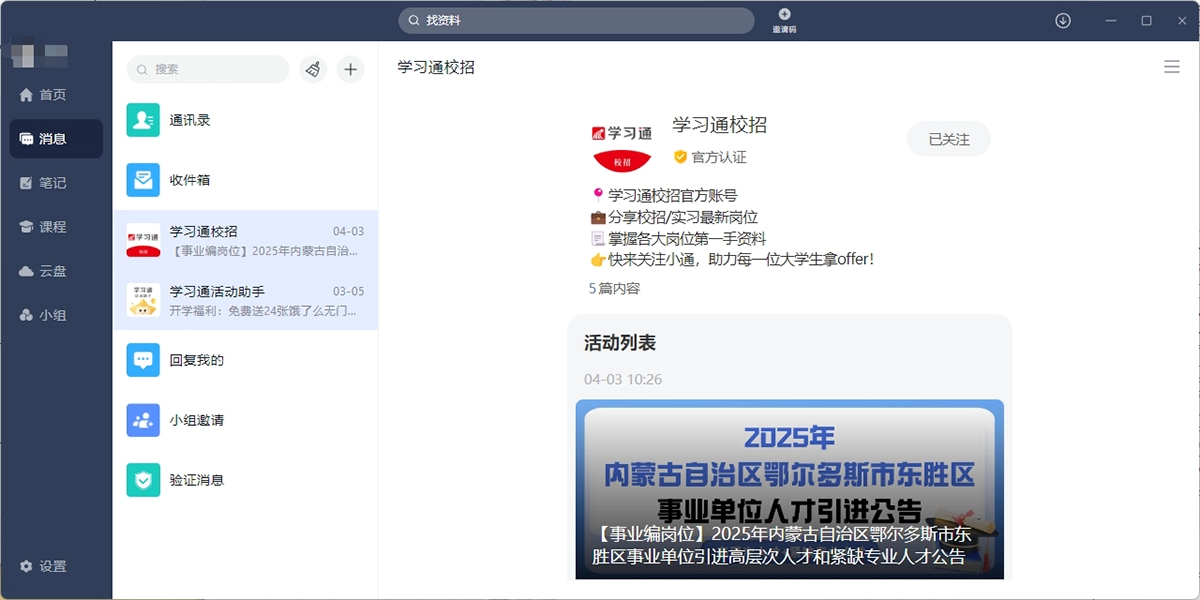
Task: Toggle the 已关注 follow status
Action: point(948,138)
